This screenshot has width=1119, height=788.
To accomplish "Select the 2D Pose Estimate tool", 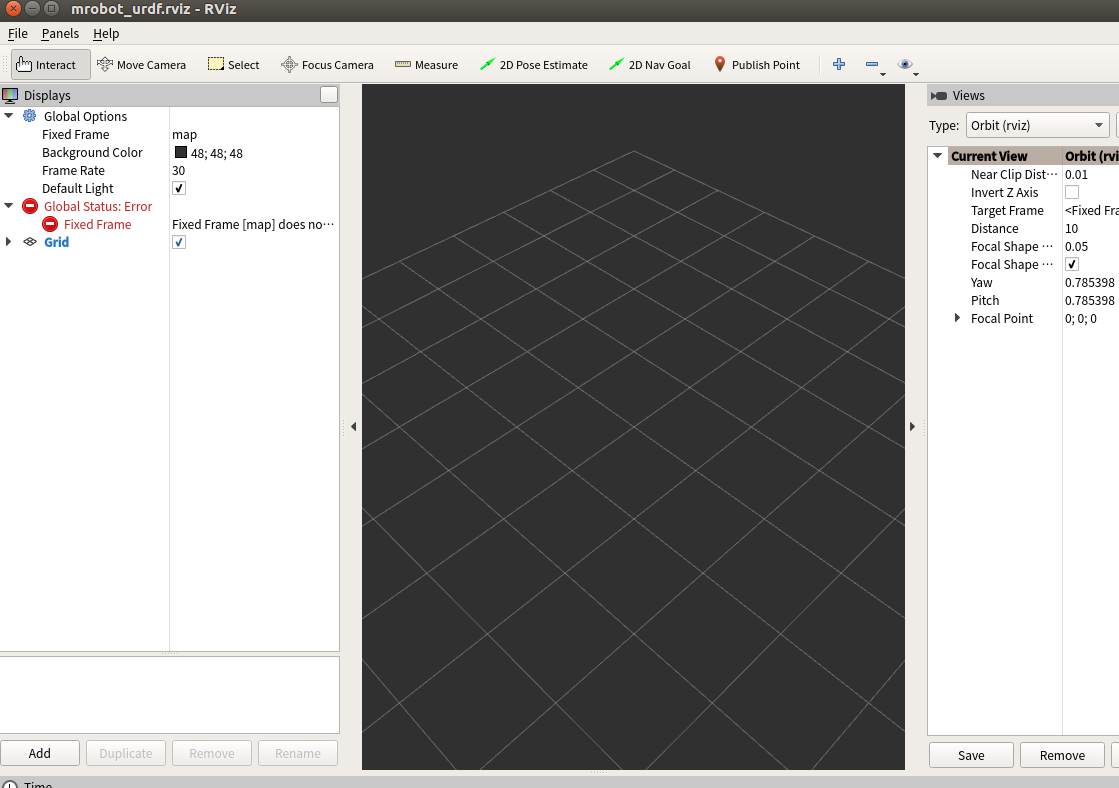I will click(536, 64).
